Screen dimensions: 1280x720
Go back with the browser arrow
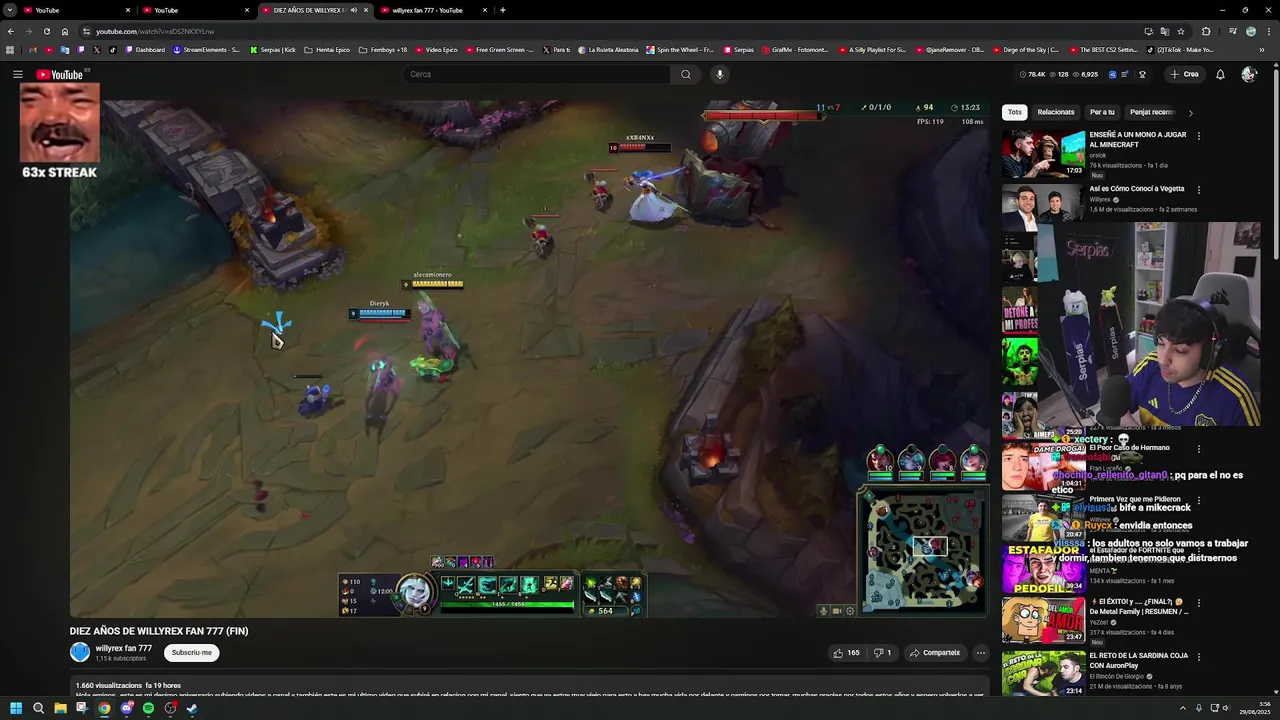point(10,31)
